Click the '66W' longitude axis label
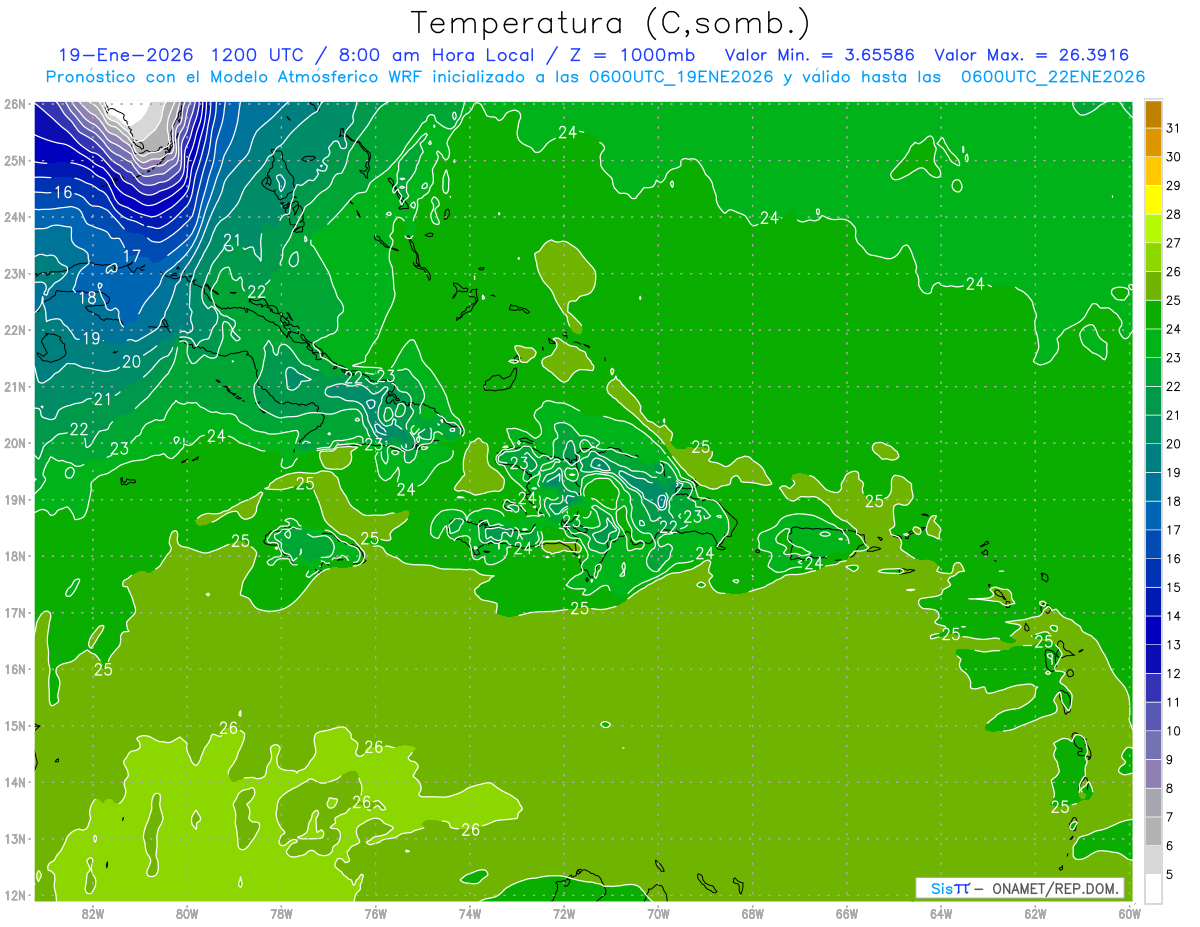1200x927 pixels. (x=847, y=913)
